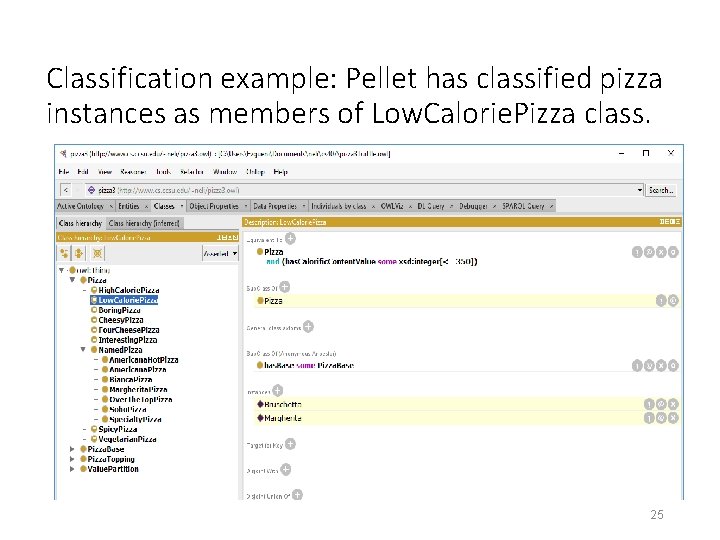Open the ontology IRI dropdown arrow

[639, 190]
